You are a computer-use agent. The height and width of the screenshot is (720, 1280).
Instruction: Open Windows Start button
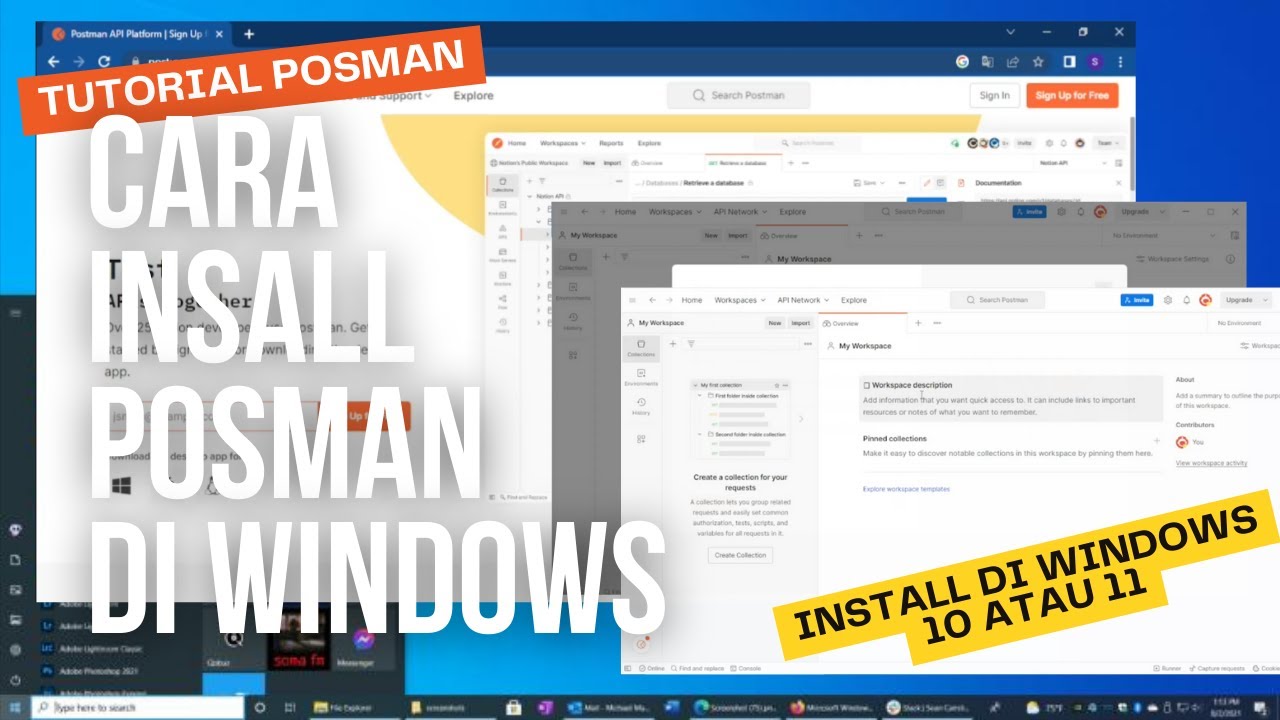15,707
